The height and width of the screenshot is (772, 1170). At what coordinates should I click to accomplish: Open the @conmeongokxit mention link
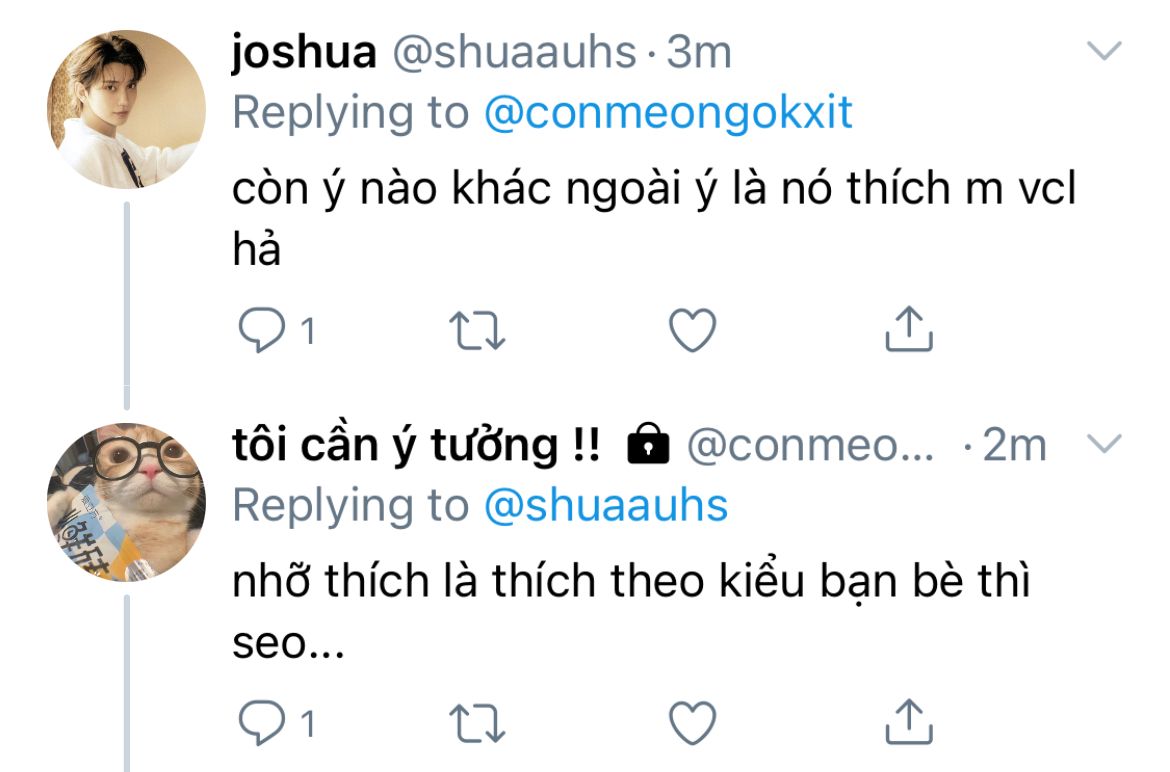click(669, 113)
